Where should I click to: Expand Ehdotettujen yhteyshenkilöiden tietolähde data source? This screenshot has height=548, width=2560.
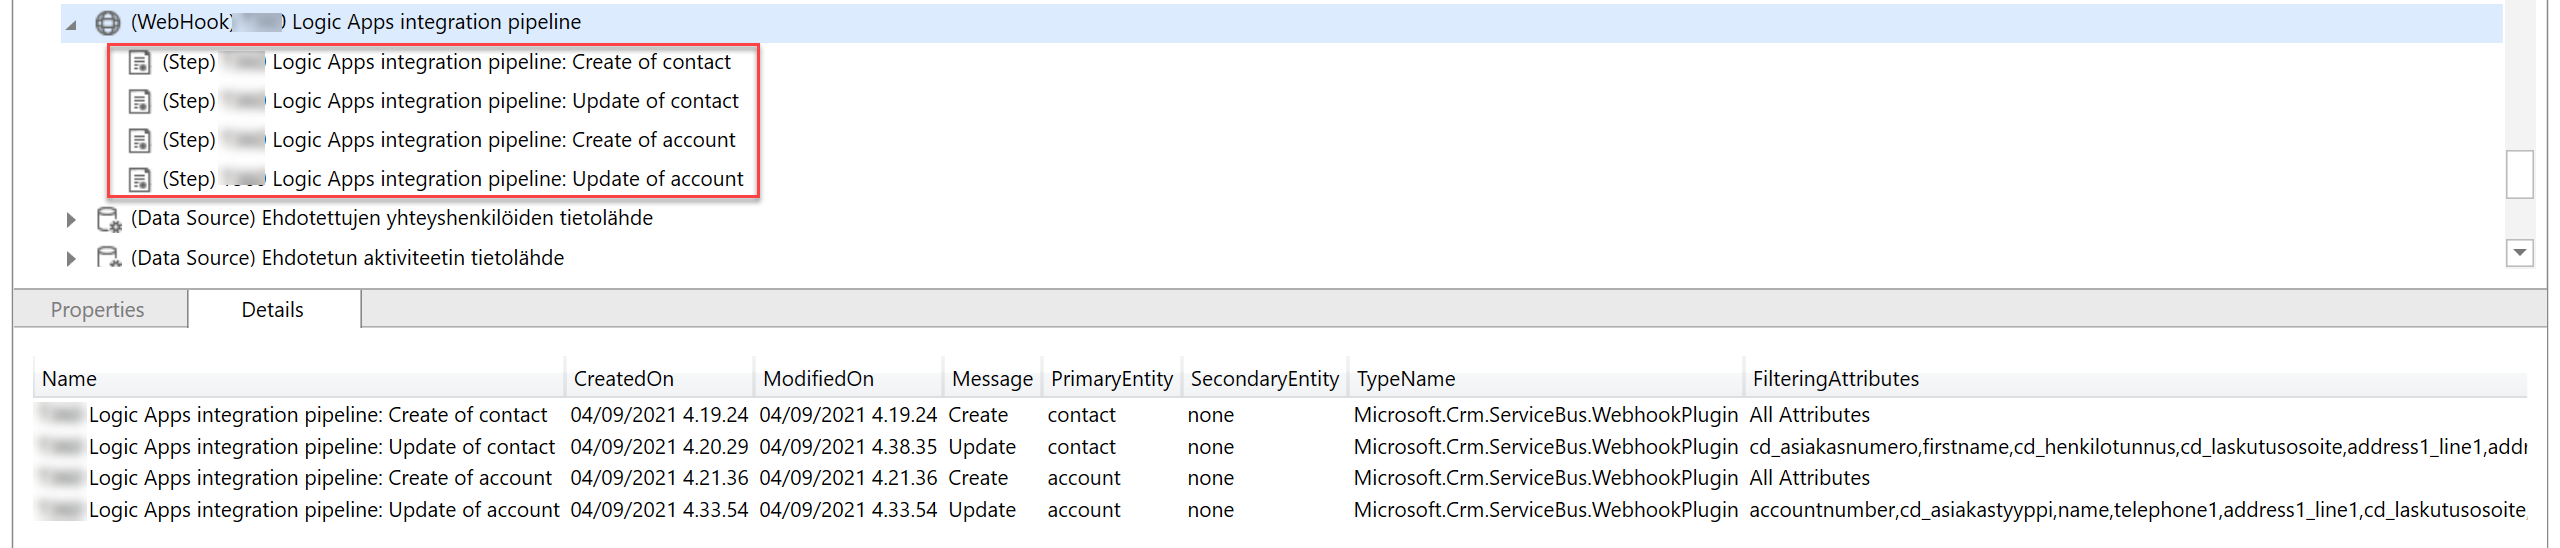click(x=71, y=219)
